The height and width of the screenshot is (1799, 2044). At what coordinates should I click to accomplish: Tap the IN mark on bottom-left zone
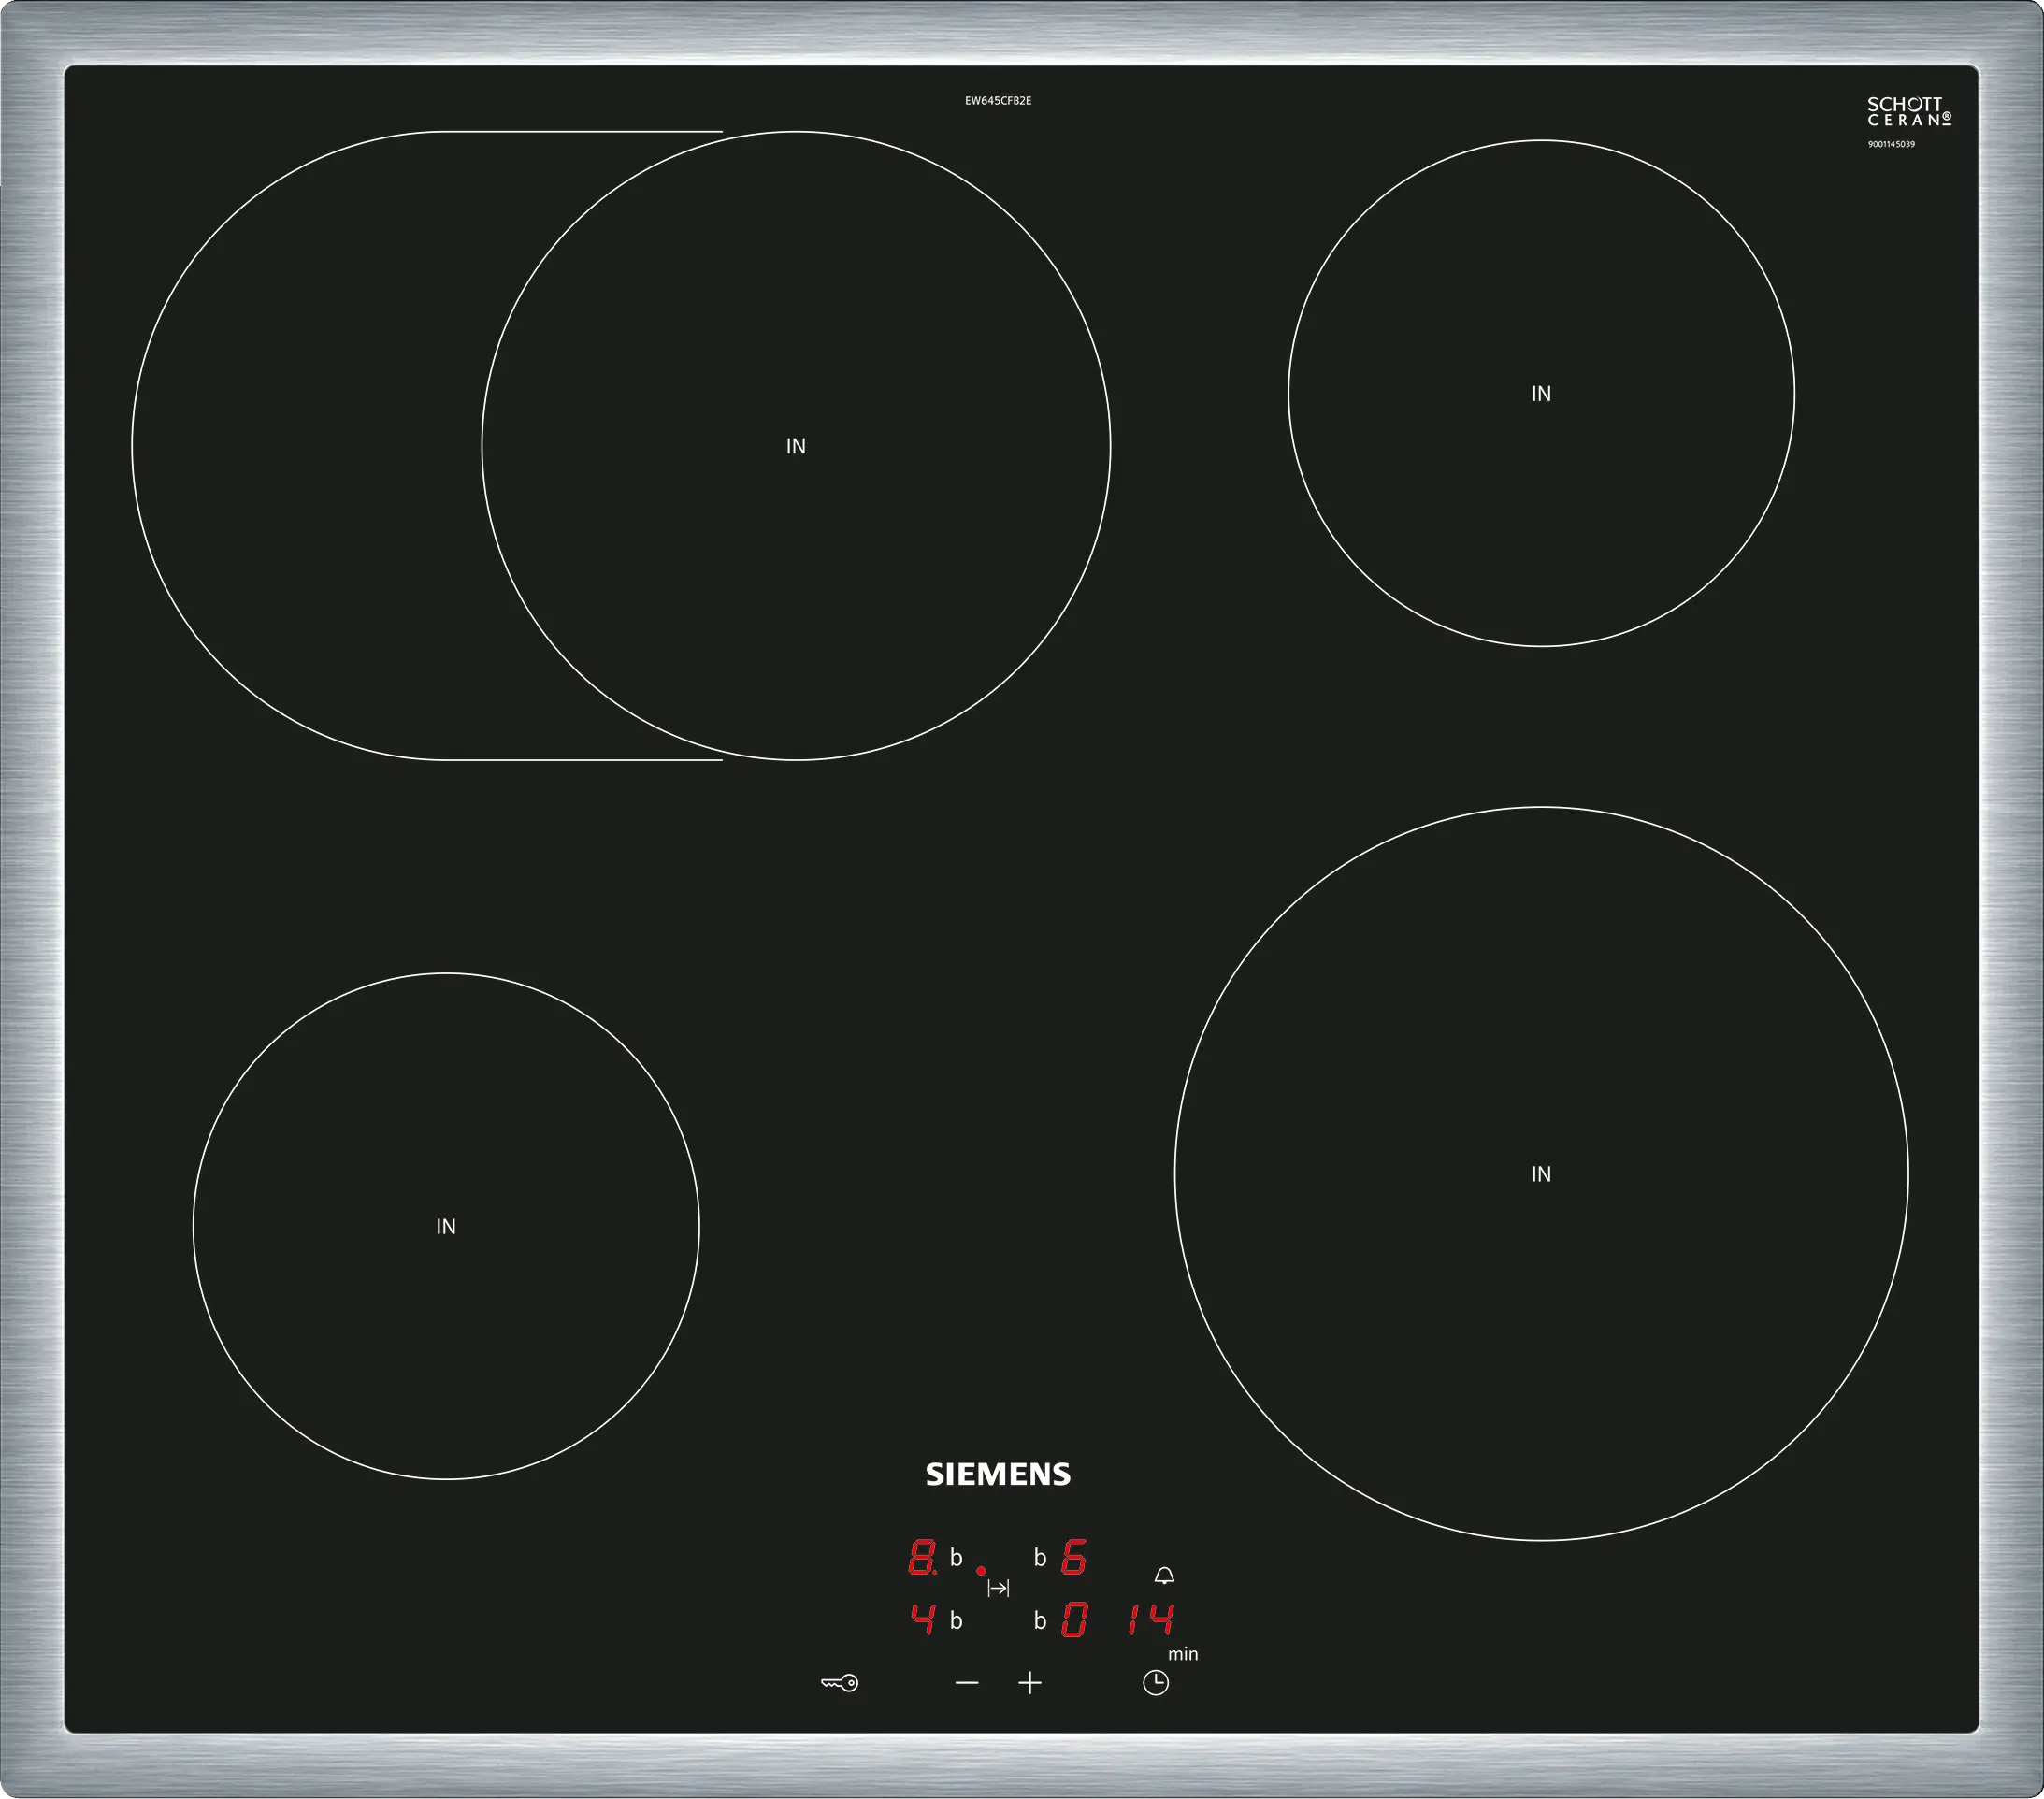pyautogui.click(x=446, y=1227)
